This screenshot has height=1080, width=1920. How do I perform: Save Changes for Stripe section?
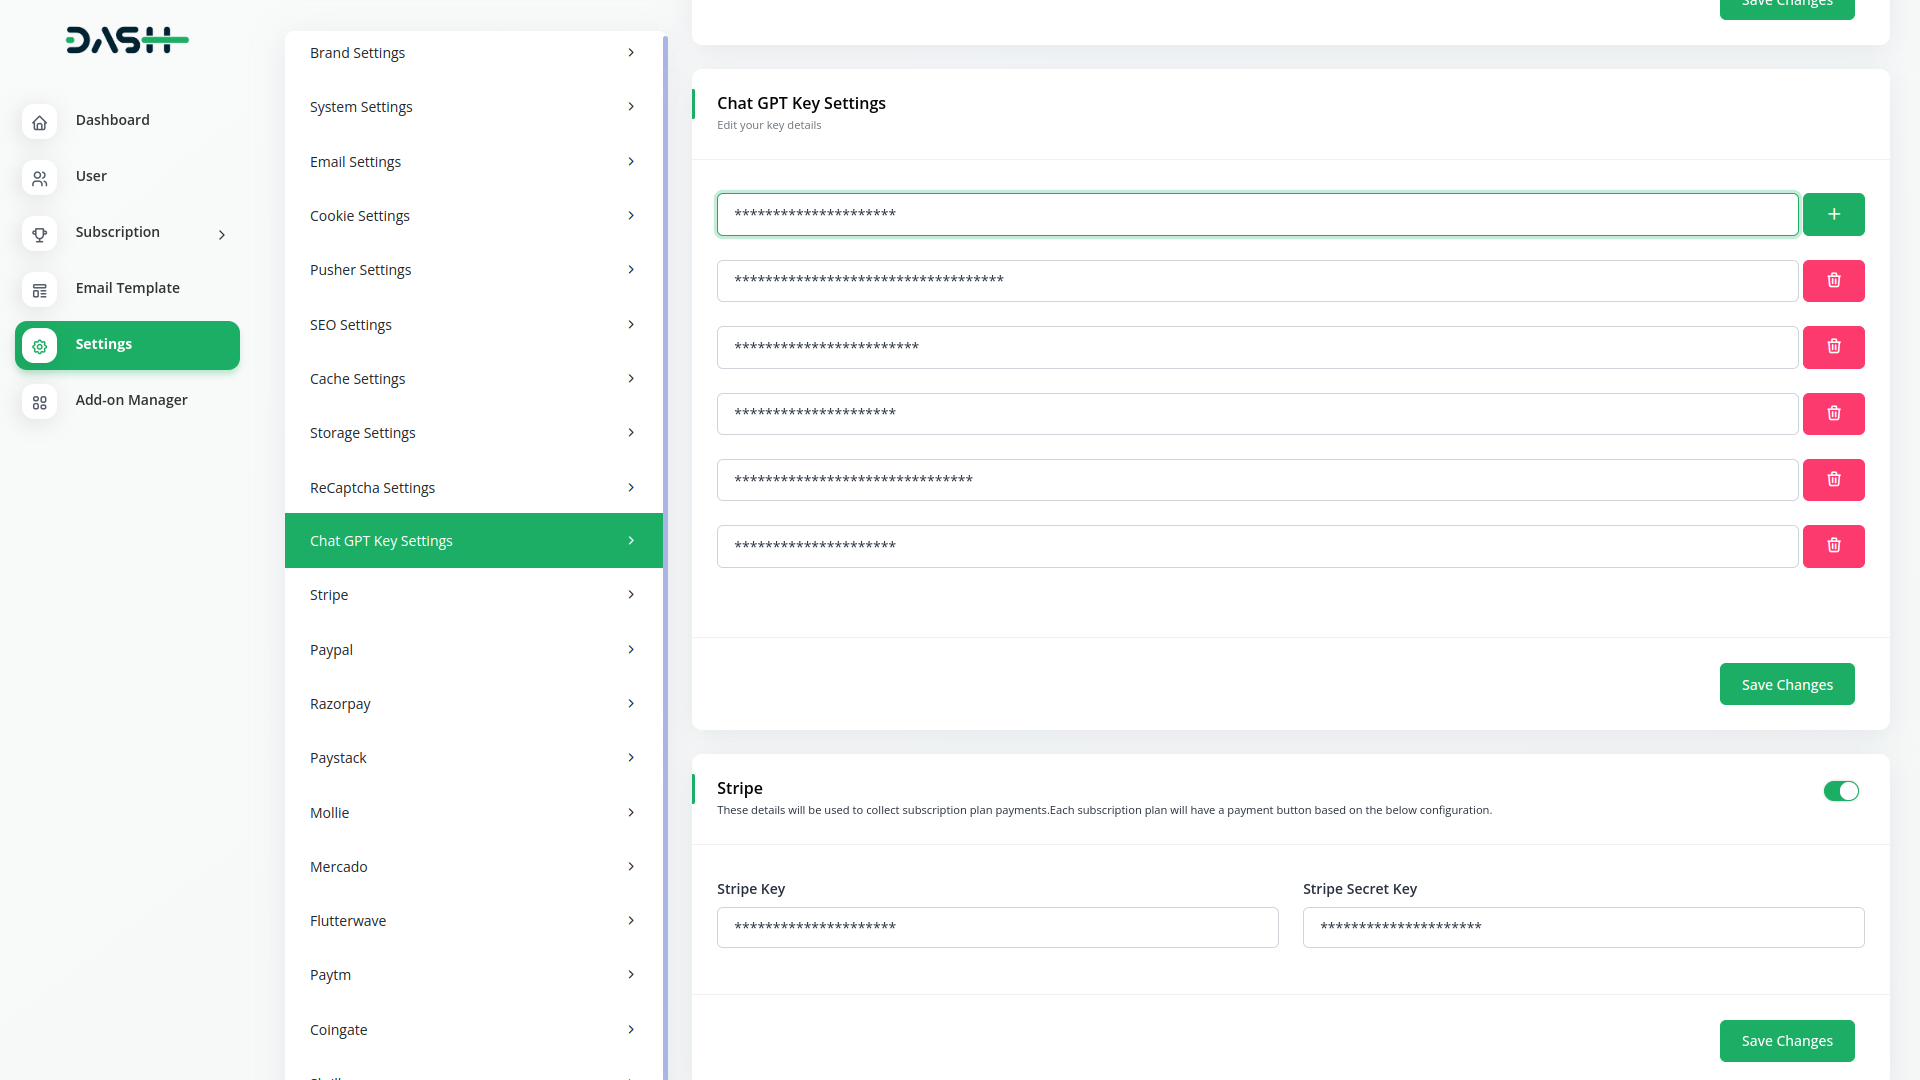point(1786,1041)
